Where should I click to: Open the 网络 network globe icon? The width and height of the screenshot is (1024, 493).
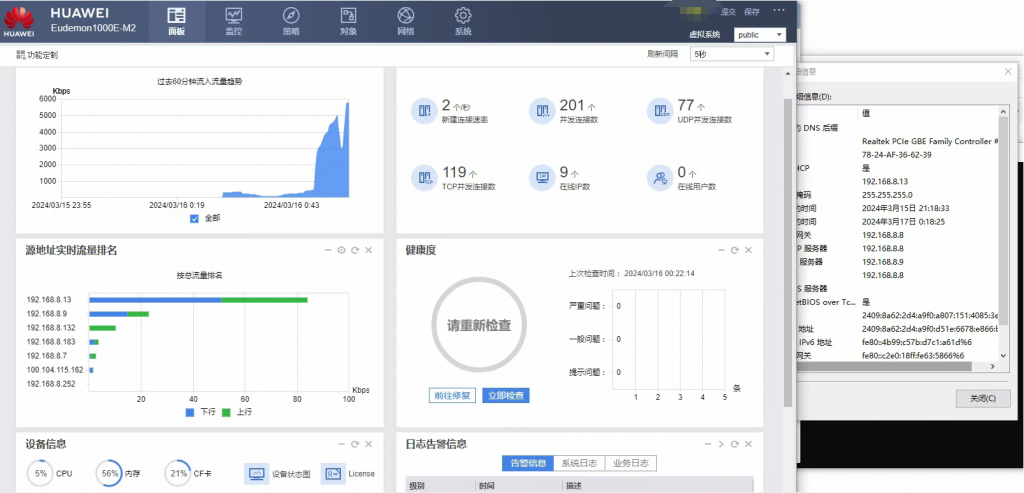coord(406,15)
